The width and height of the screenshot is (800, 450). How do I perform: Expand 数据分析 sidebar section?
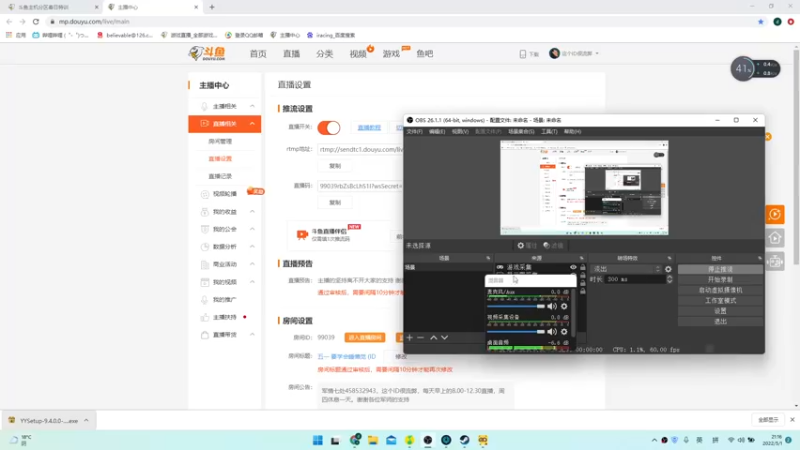[x=252, y=246]
